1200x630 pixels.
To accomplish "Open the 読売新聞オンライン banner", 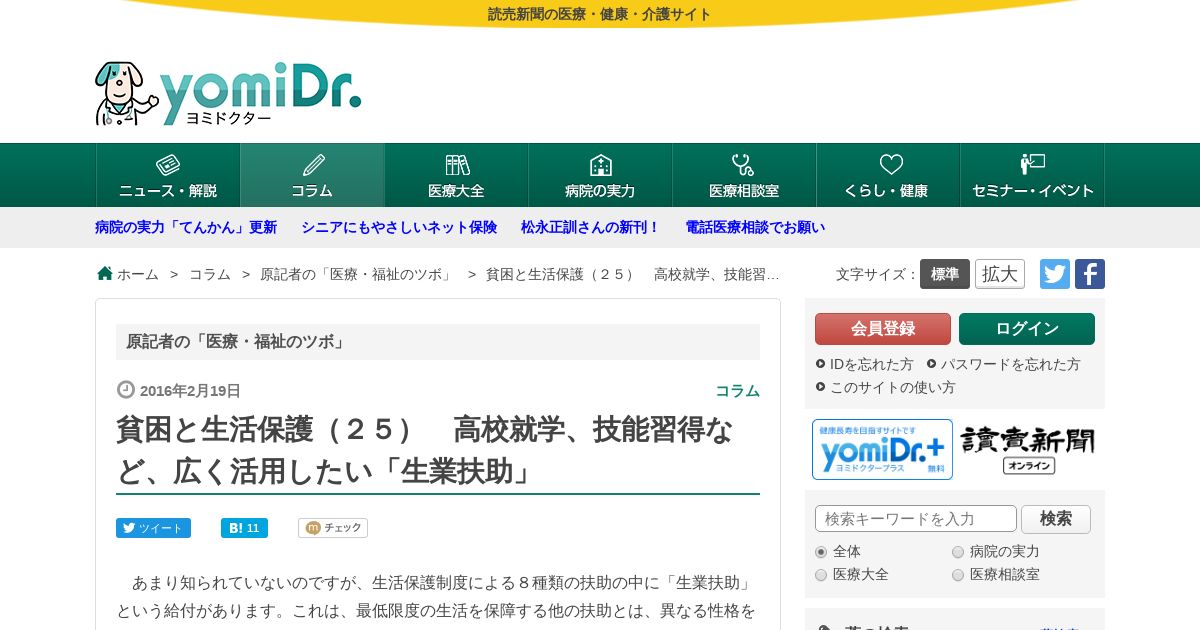I will point(1028,449).
